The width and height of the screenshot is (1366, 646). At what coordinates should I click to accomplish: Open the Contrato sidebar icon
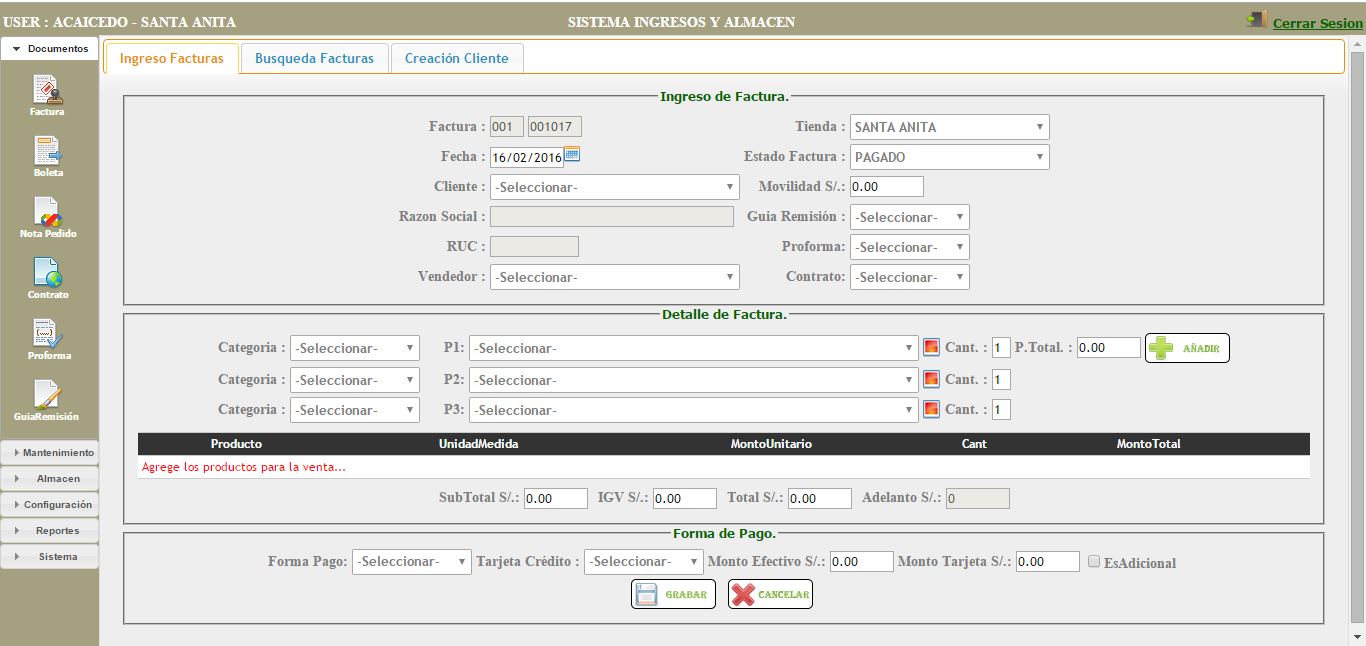pos(47,274)
